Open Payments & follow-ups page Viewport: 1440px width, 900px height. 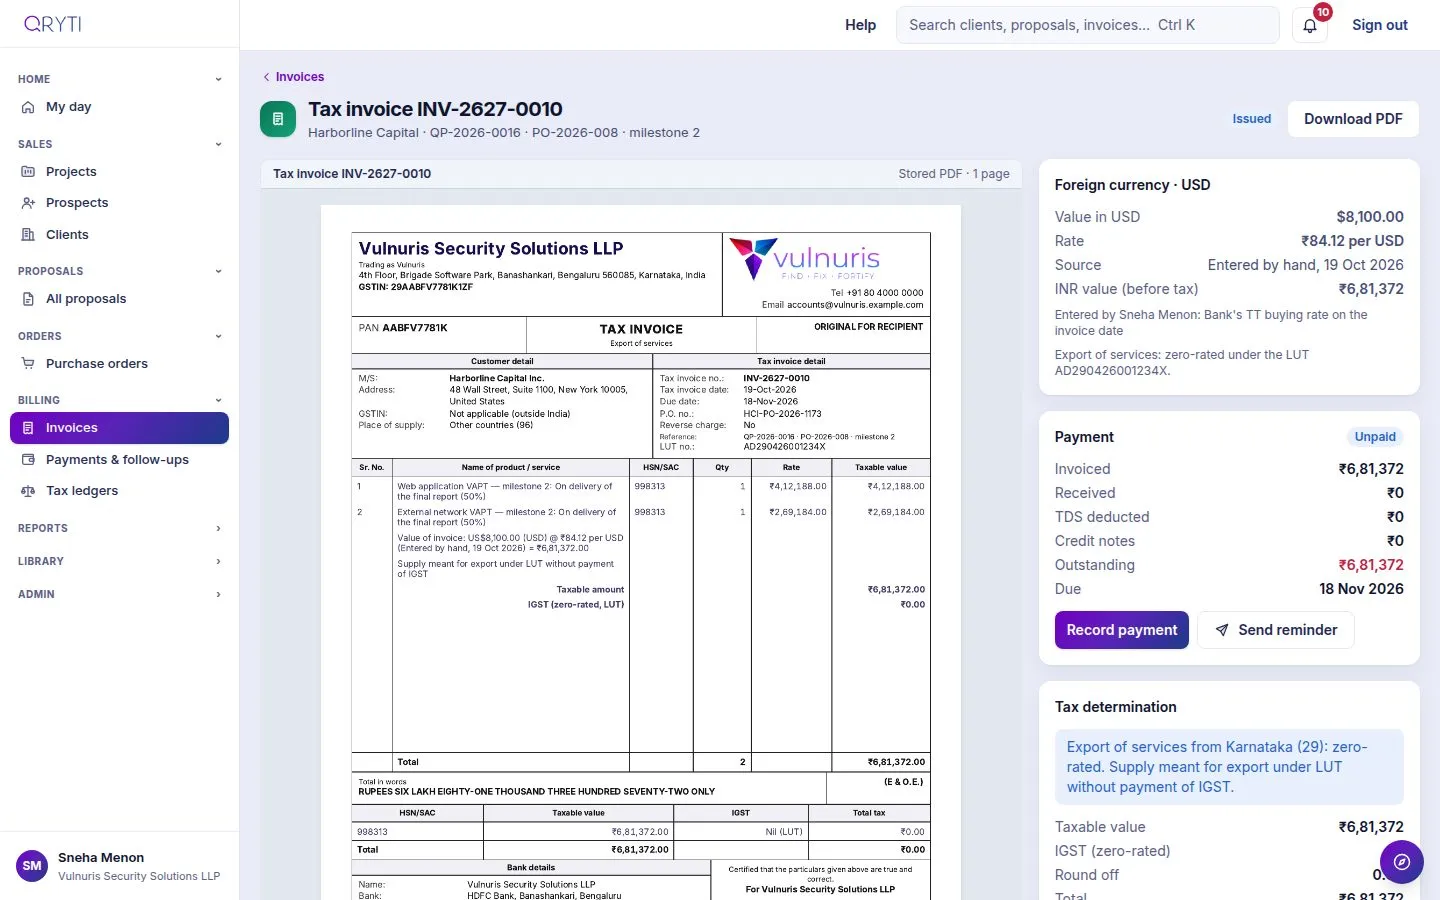pos(119,460)
